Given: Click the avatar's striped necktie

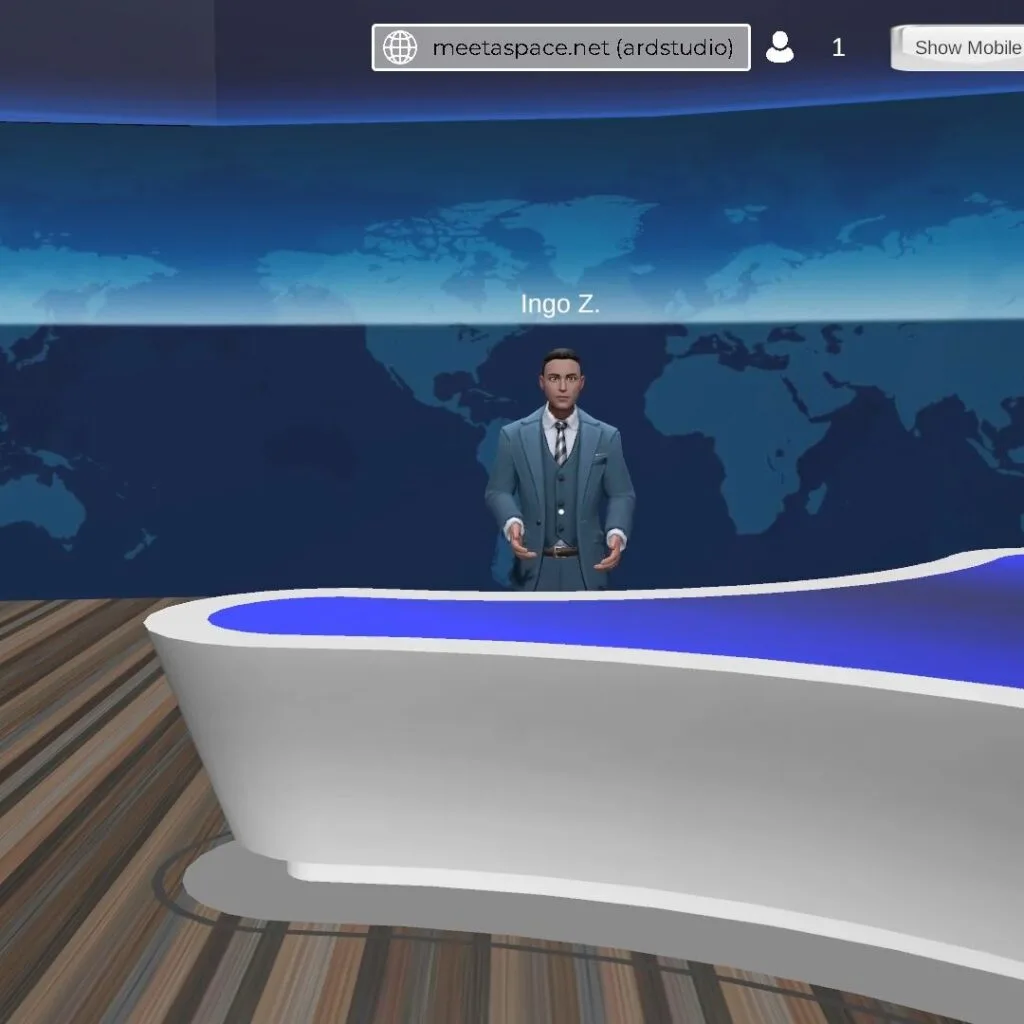Looking at the screenshot, I should (561, 442).
